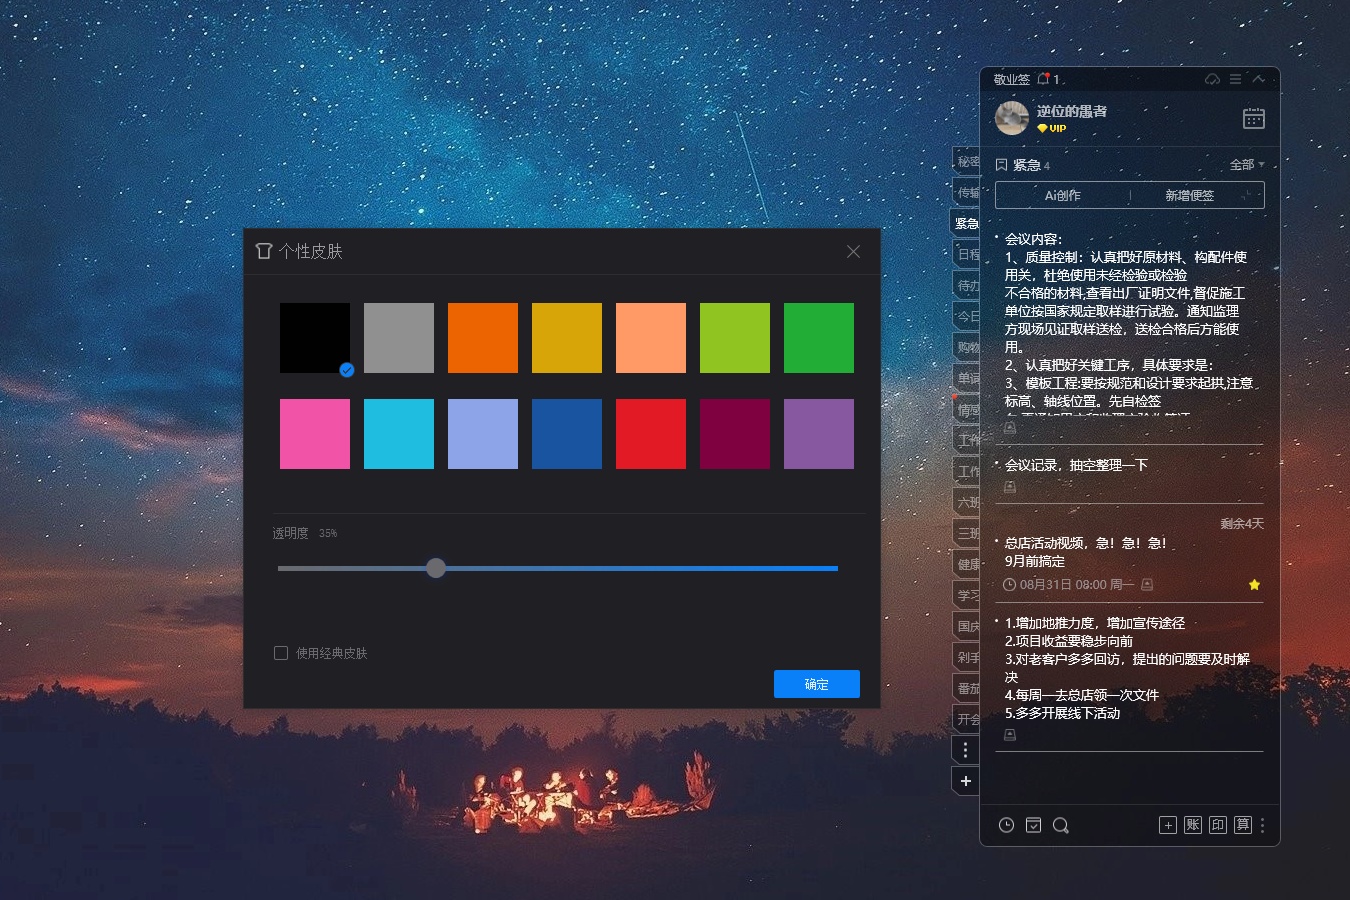Open the 单词 side tab
The image size is (1350, 900).
966,378
